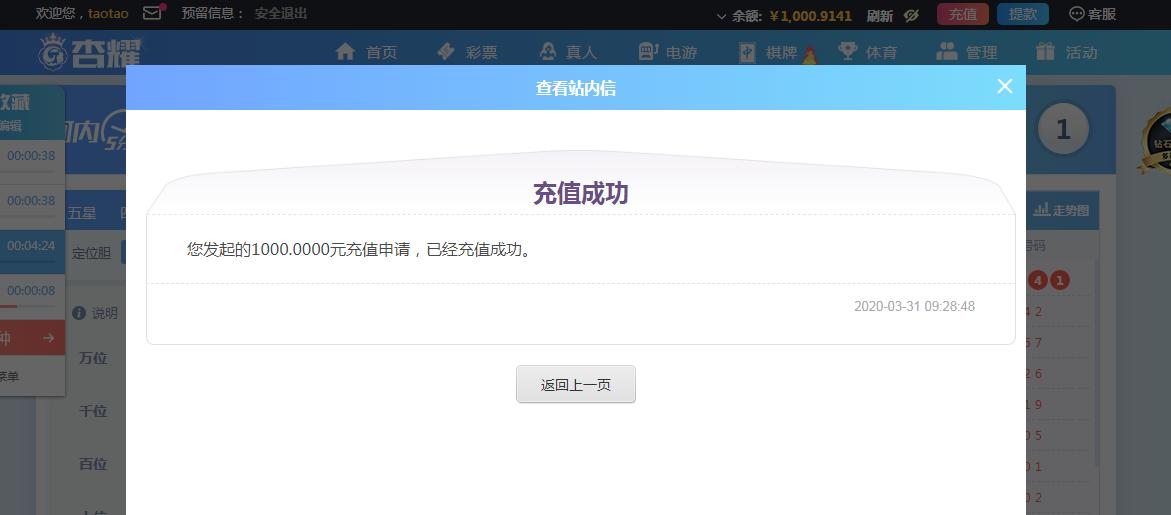Viewport: 1171px width, 515px height.
Task: Select the 真人 live dealer icon
Action: pos(547,52)
